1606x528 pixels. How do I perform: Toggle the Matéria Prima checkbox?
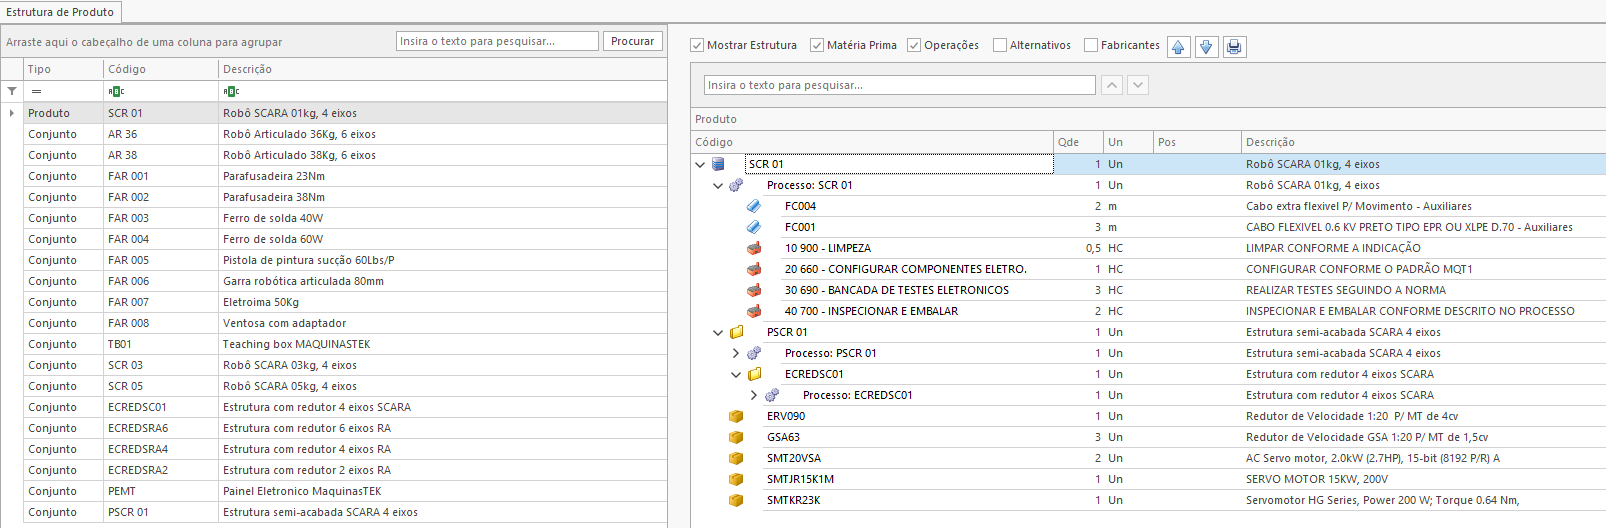(817, 45)
